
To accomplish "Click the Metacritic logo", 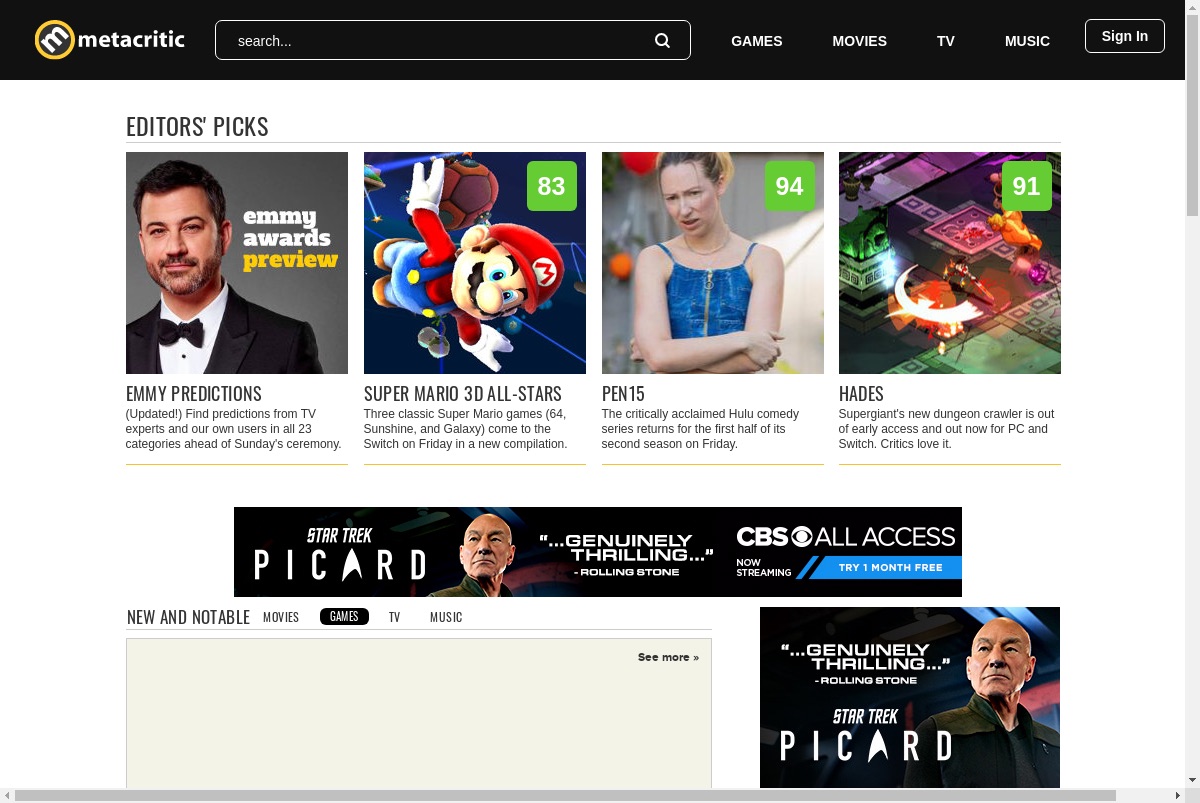I will coord(110,40).
